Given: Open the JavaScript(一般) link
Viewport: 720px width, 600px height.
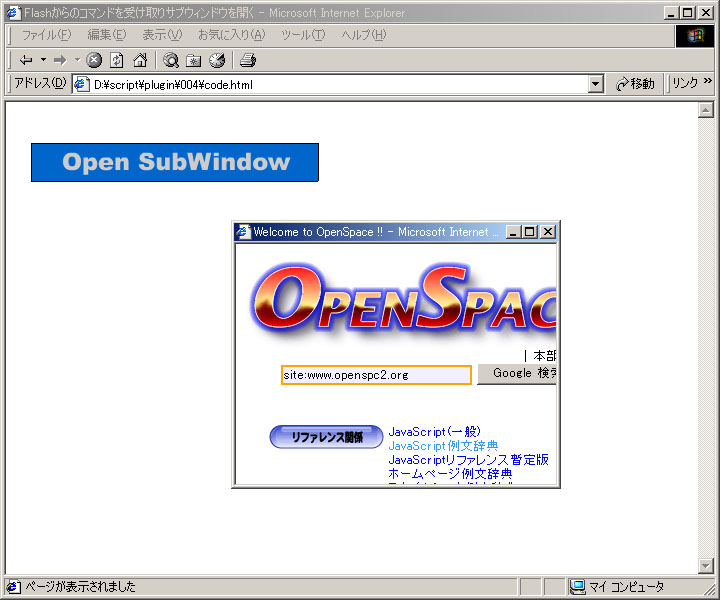Looking at the screenshot, I should click(434, 432).
